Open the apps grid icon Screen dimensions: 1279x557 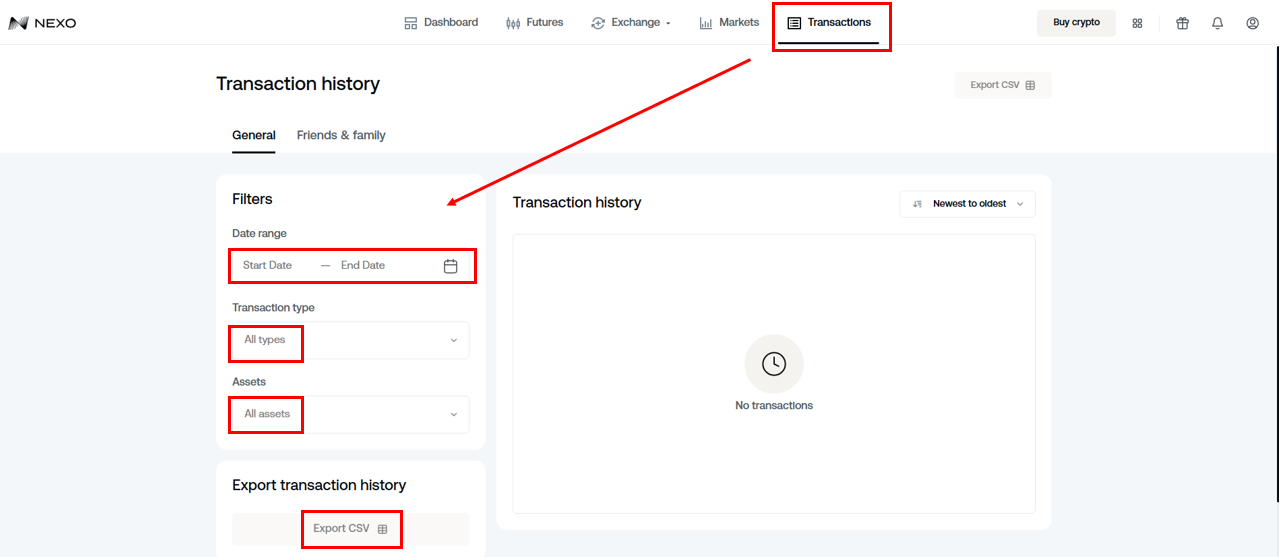(x=1137, y=23)
